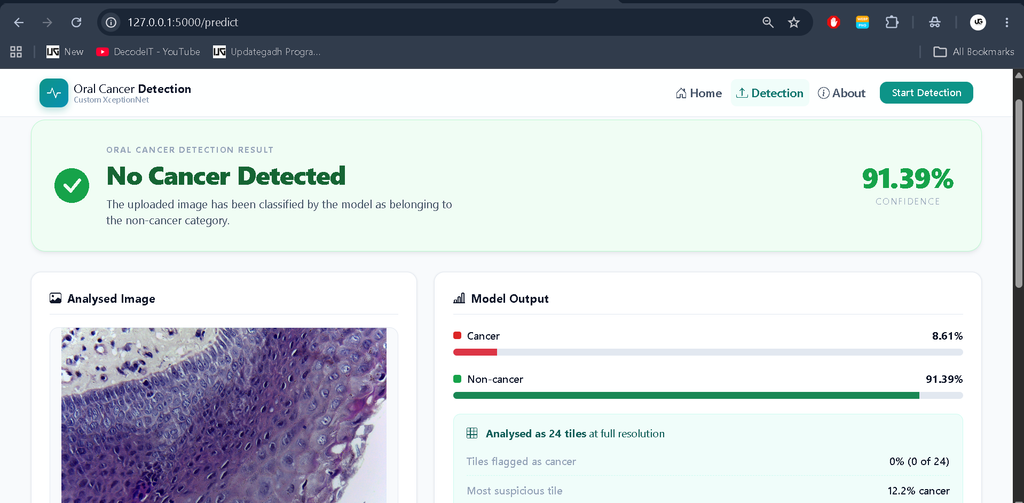Image resolution: width=1024 pixels, height=503 pixels.
Task: Click the 12.2% cancer value
Action: coord(918,491)
